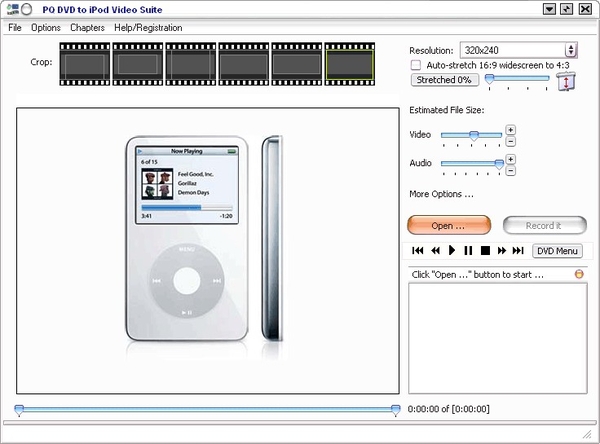This screenshot has width=600, height=444.
Task: Pause the DVD playback
Action: click(468, 250)
